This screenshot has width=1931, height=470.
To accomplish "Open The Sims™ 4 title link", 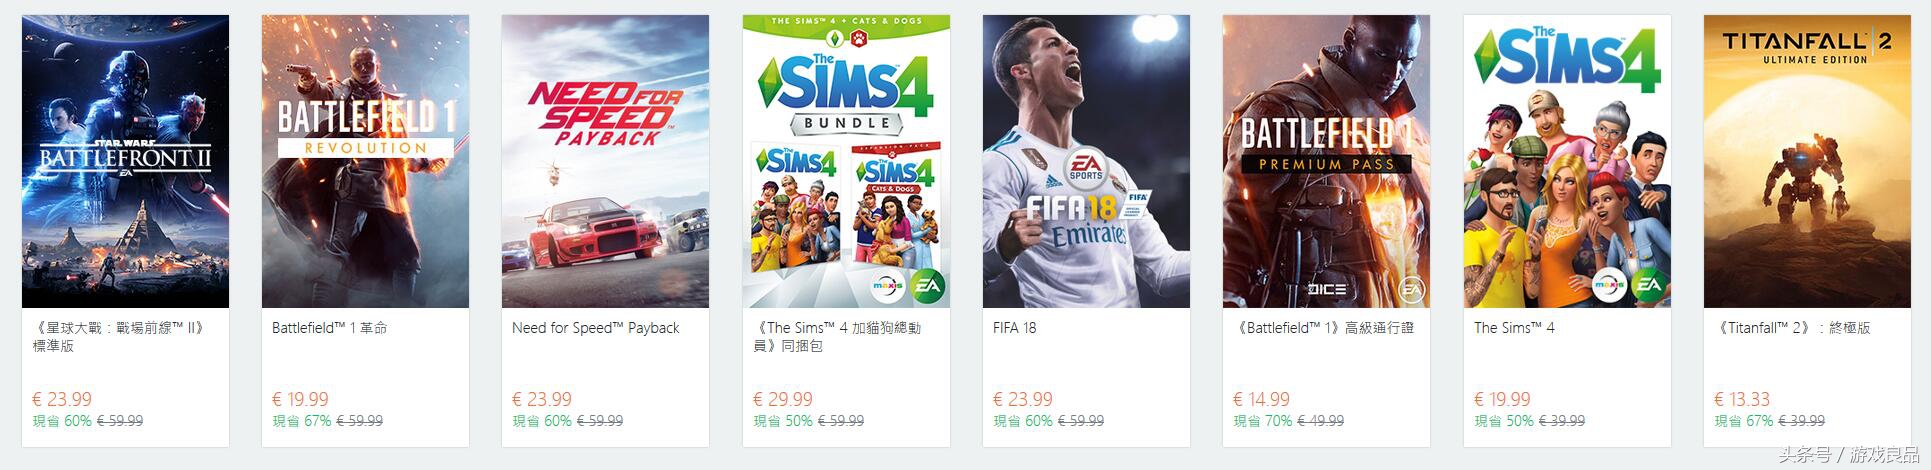I will tap(1514, 328).
